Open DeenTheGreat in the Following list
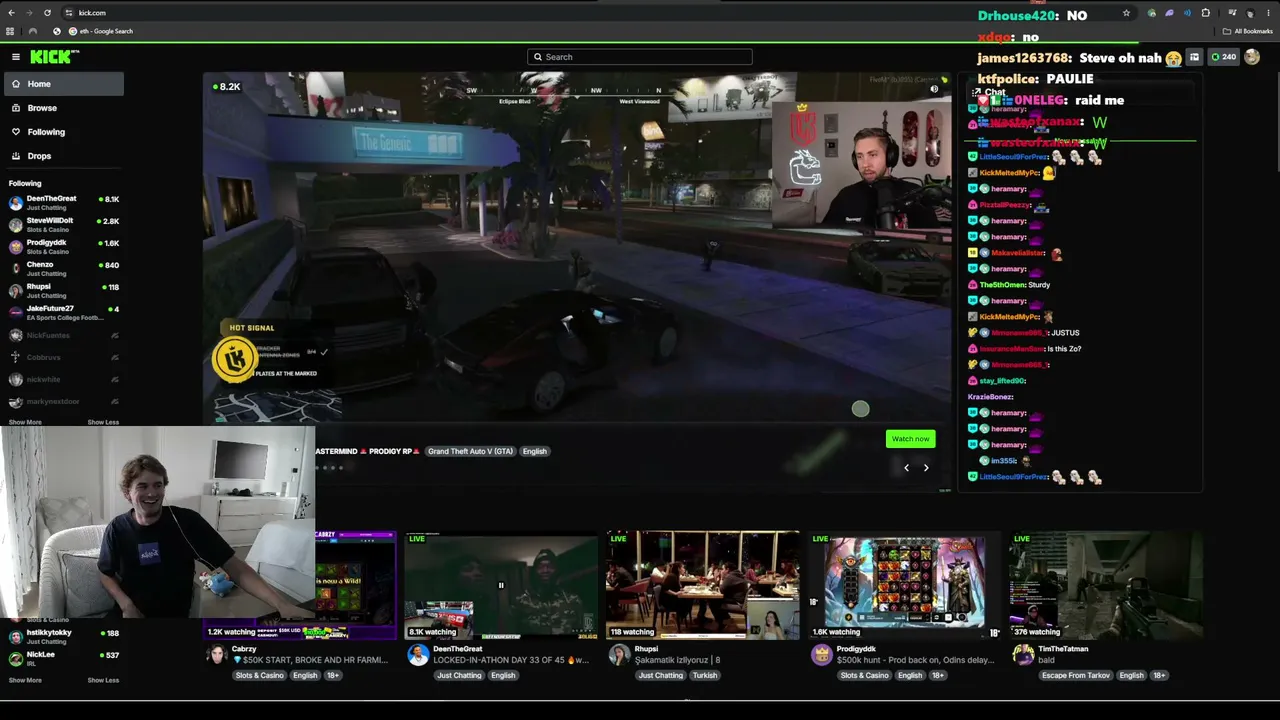Image resolution: width=1280 pixels, height=720 pixels. [x=62, y=202]
